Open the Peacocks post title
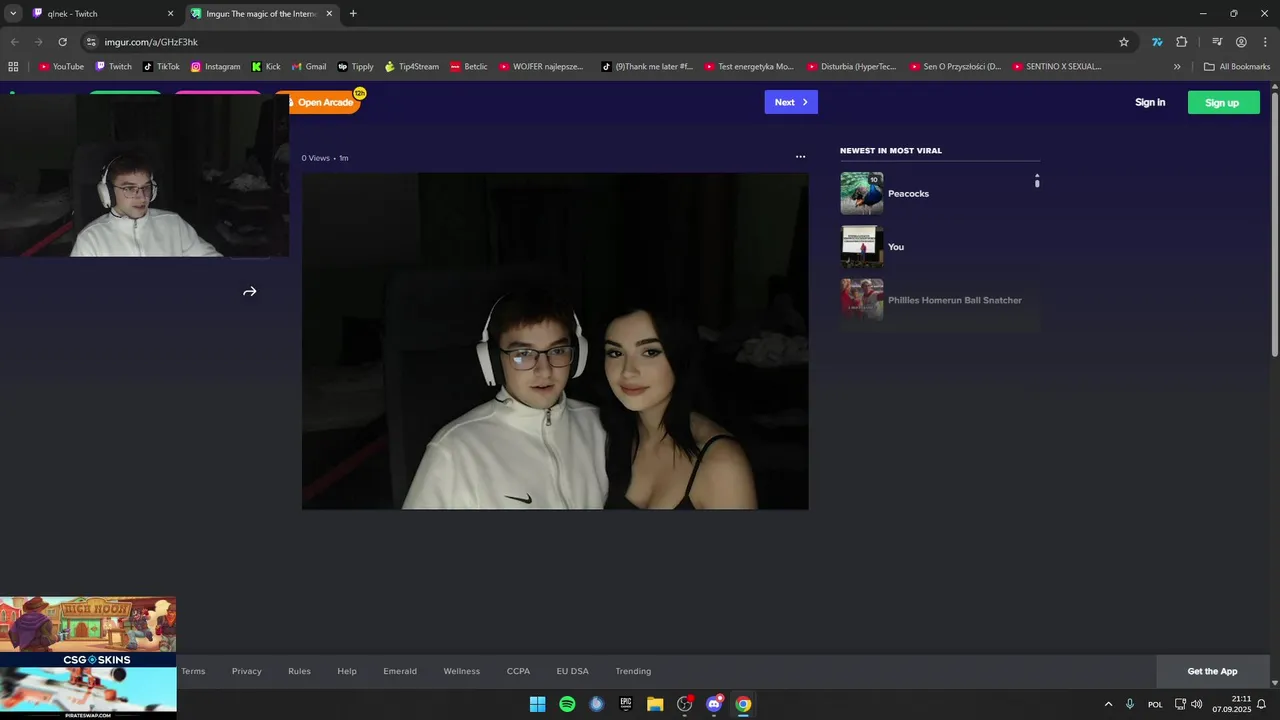This screenshot has height=720, width=1280. (908, 194)
